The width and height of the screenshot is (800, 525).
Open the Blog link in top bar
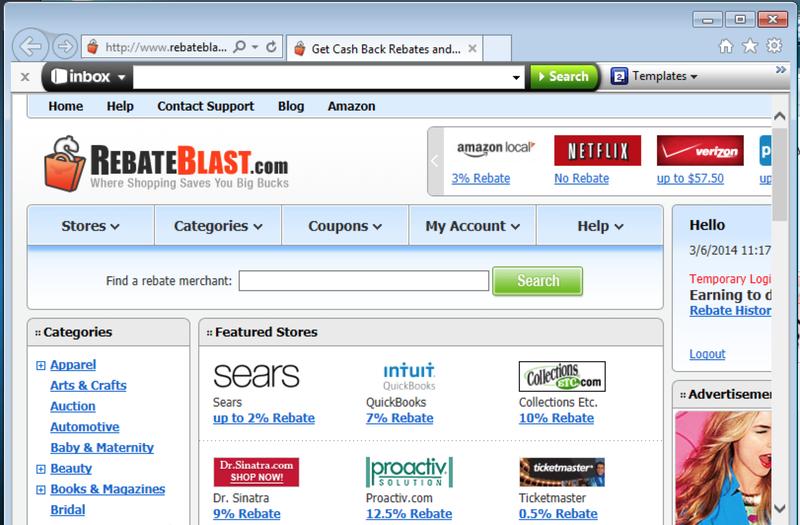pyautogui.click(x=291, y=106)
